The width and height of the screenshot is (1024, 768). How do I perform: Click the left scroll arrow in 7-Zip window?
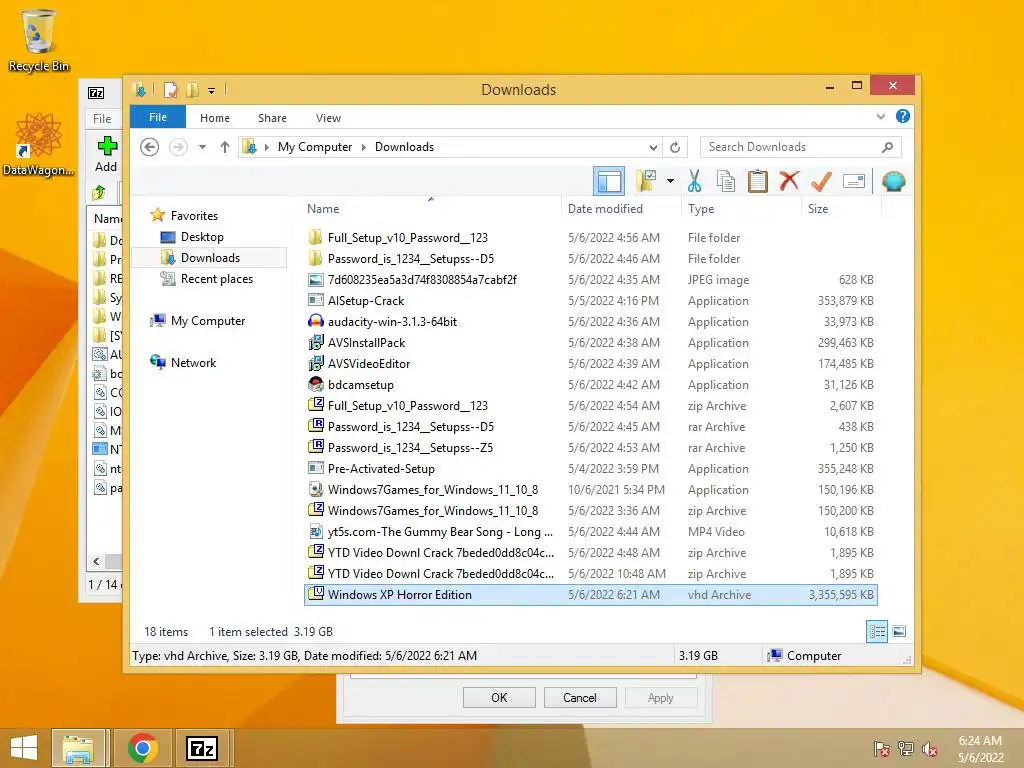[x=96, y=561]
